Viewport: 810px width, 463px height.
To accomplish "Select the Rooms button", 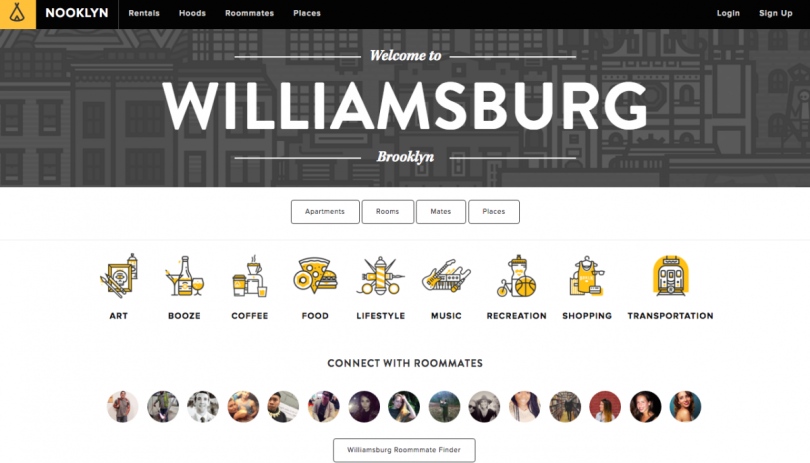I will tap(387, 212).
